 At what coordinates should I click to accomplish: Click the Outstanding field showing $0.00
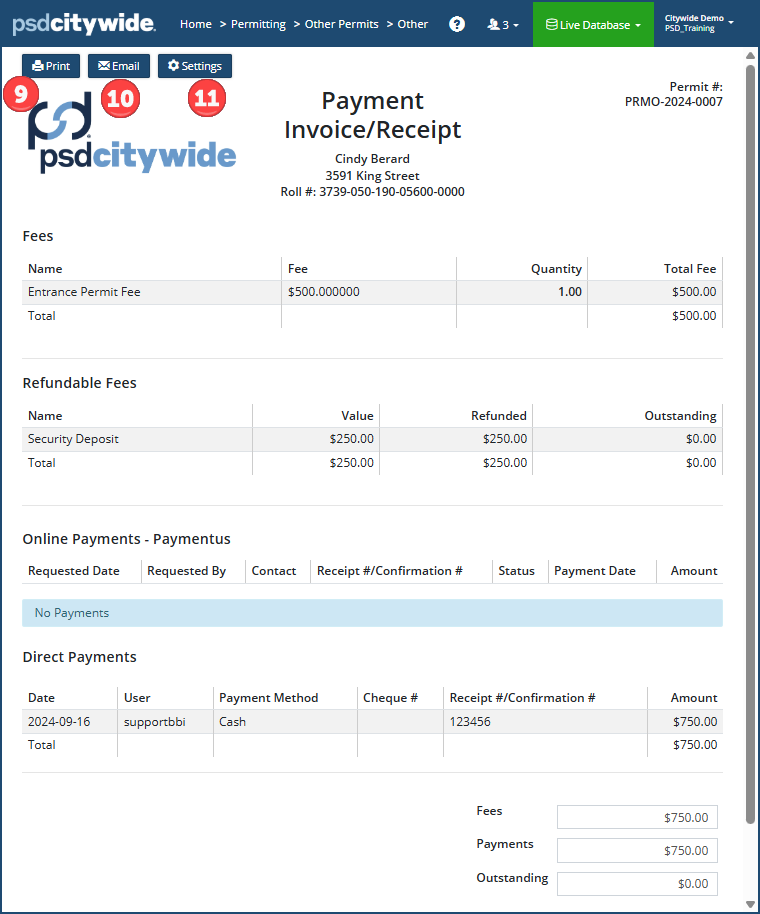pyautogui.click(x=637, y=884)
